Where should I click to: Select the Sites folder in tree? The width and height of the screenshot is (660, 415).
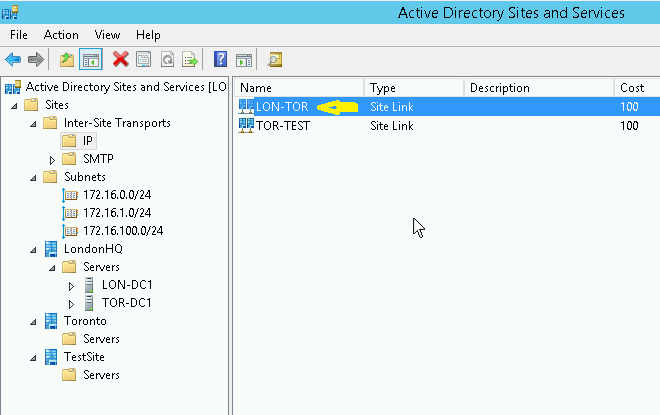tap(57, 105)
